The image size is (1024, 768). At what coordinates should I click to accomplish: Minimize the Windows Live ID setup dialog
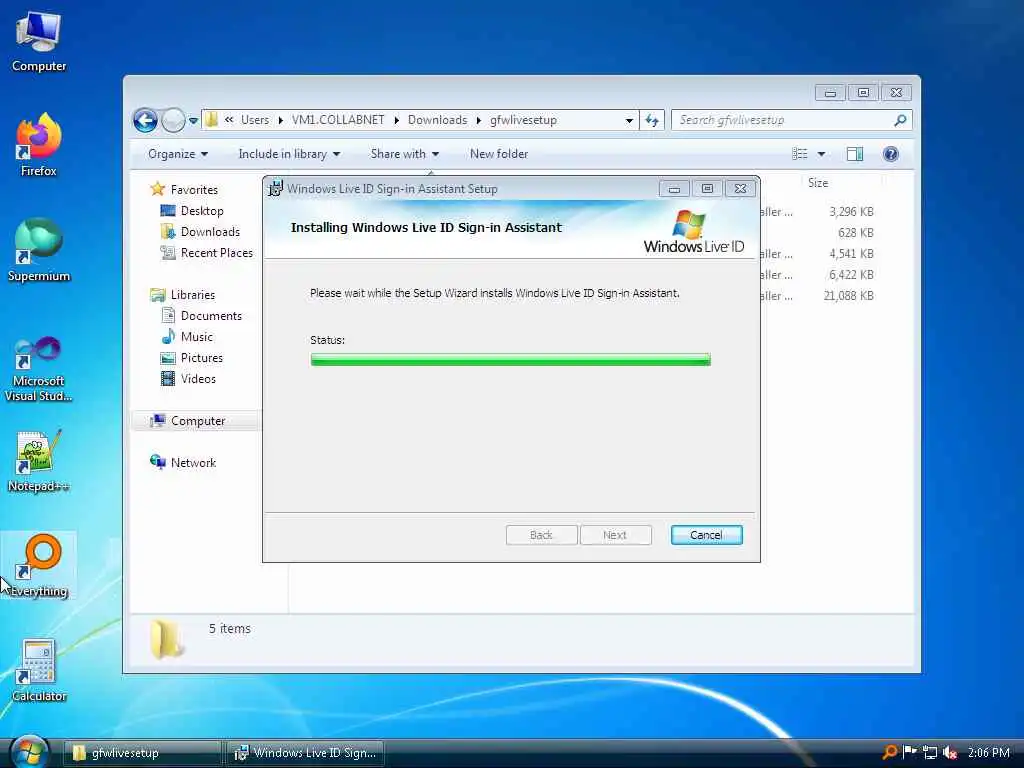674,189
